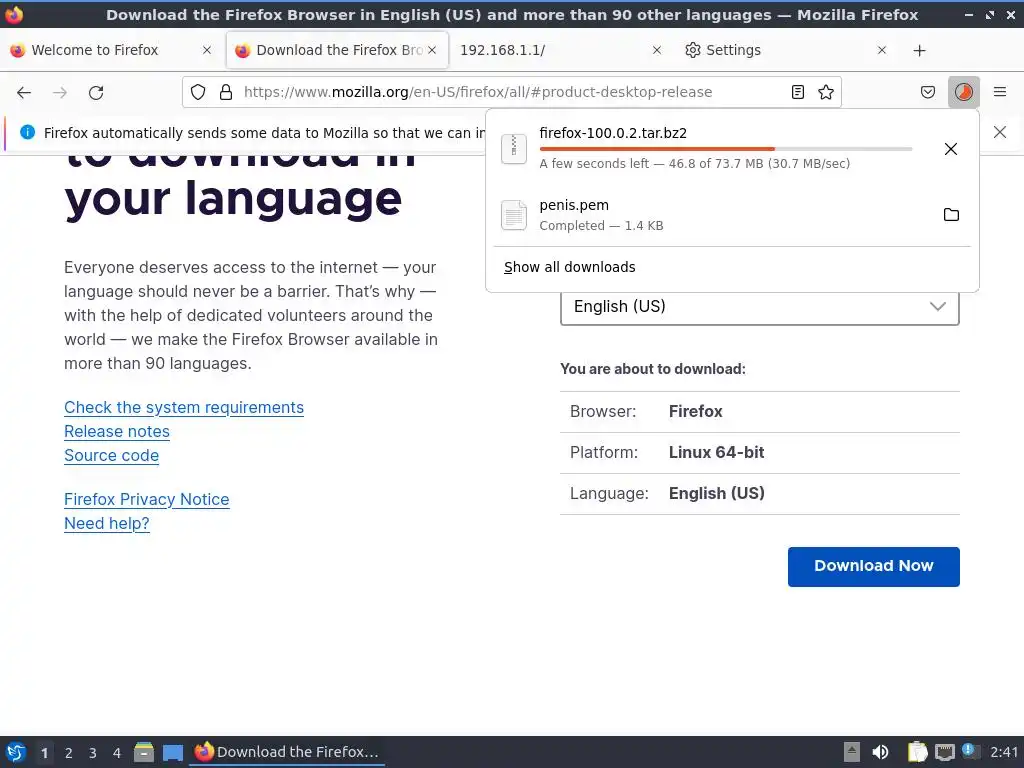Go back to the previous page
The width and height of the screenshot is (1024, 768).
coord(24,92)
